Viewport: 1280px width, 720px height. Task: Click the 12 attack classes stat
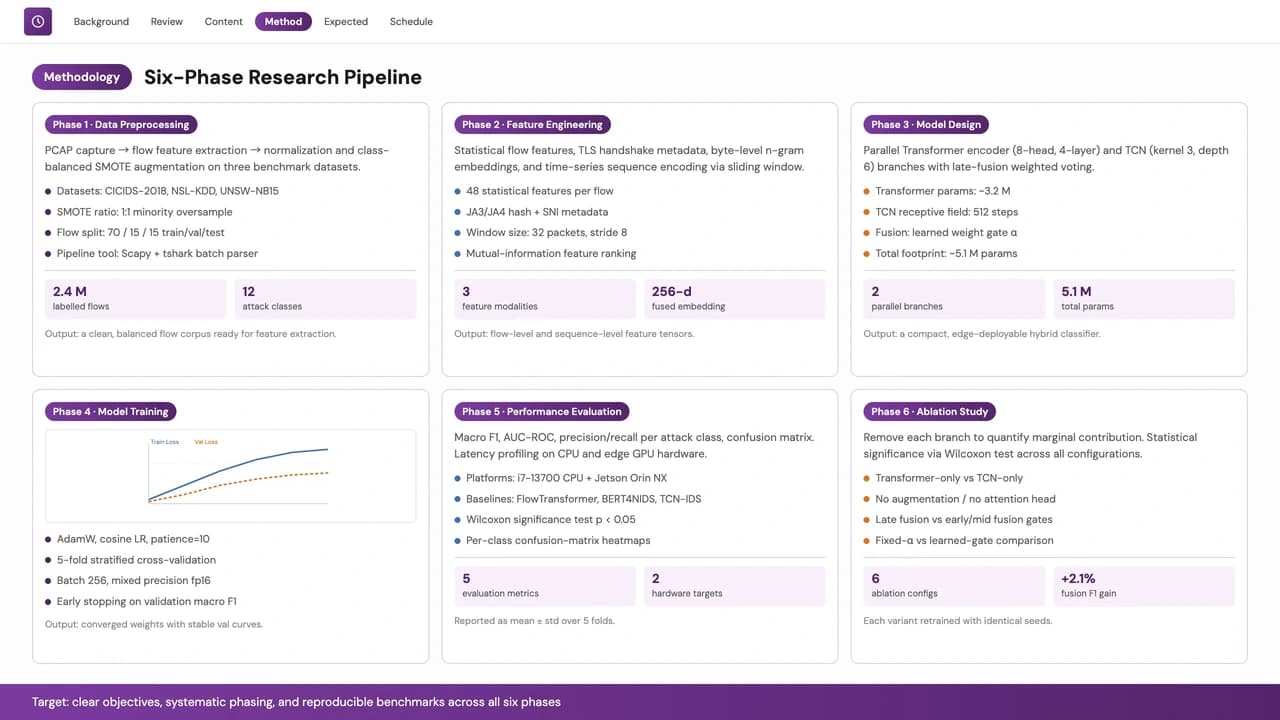point(325,298)
